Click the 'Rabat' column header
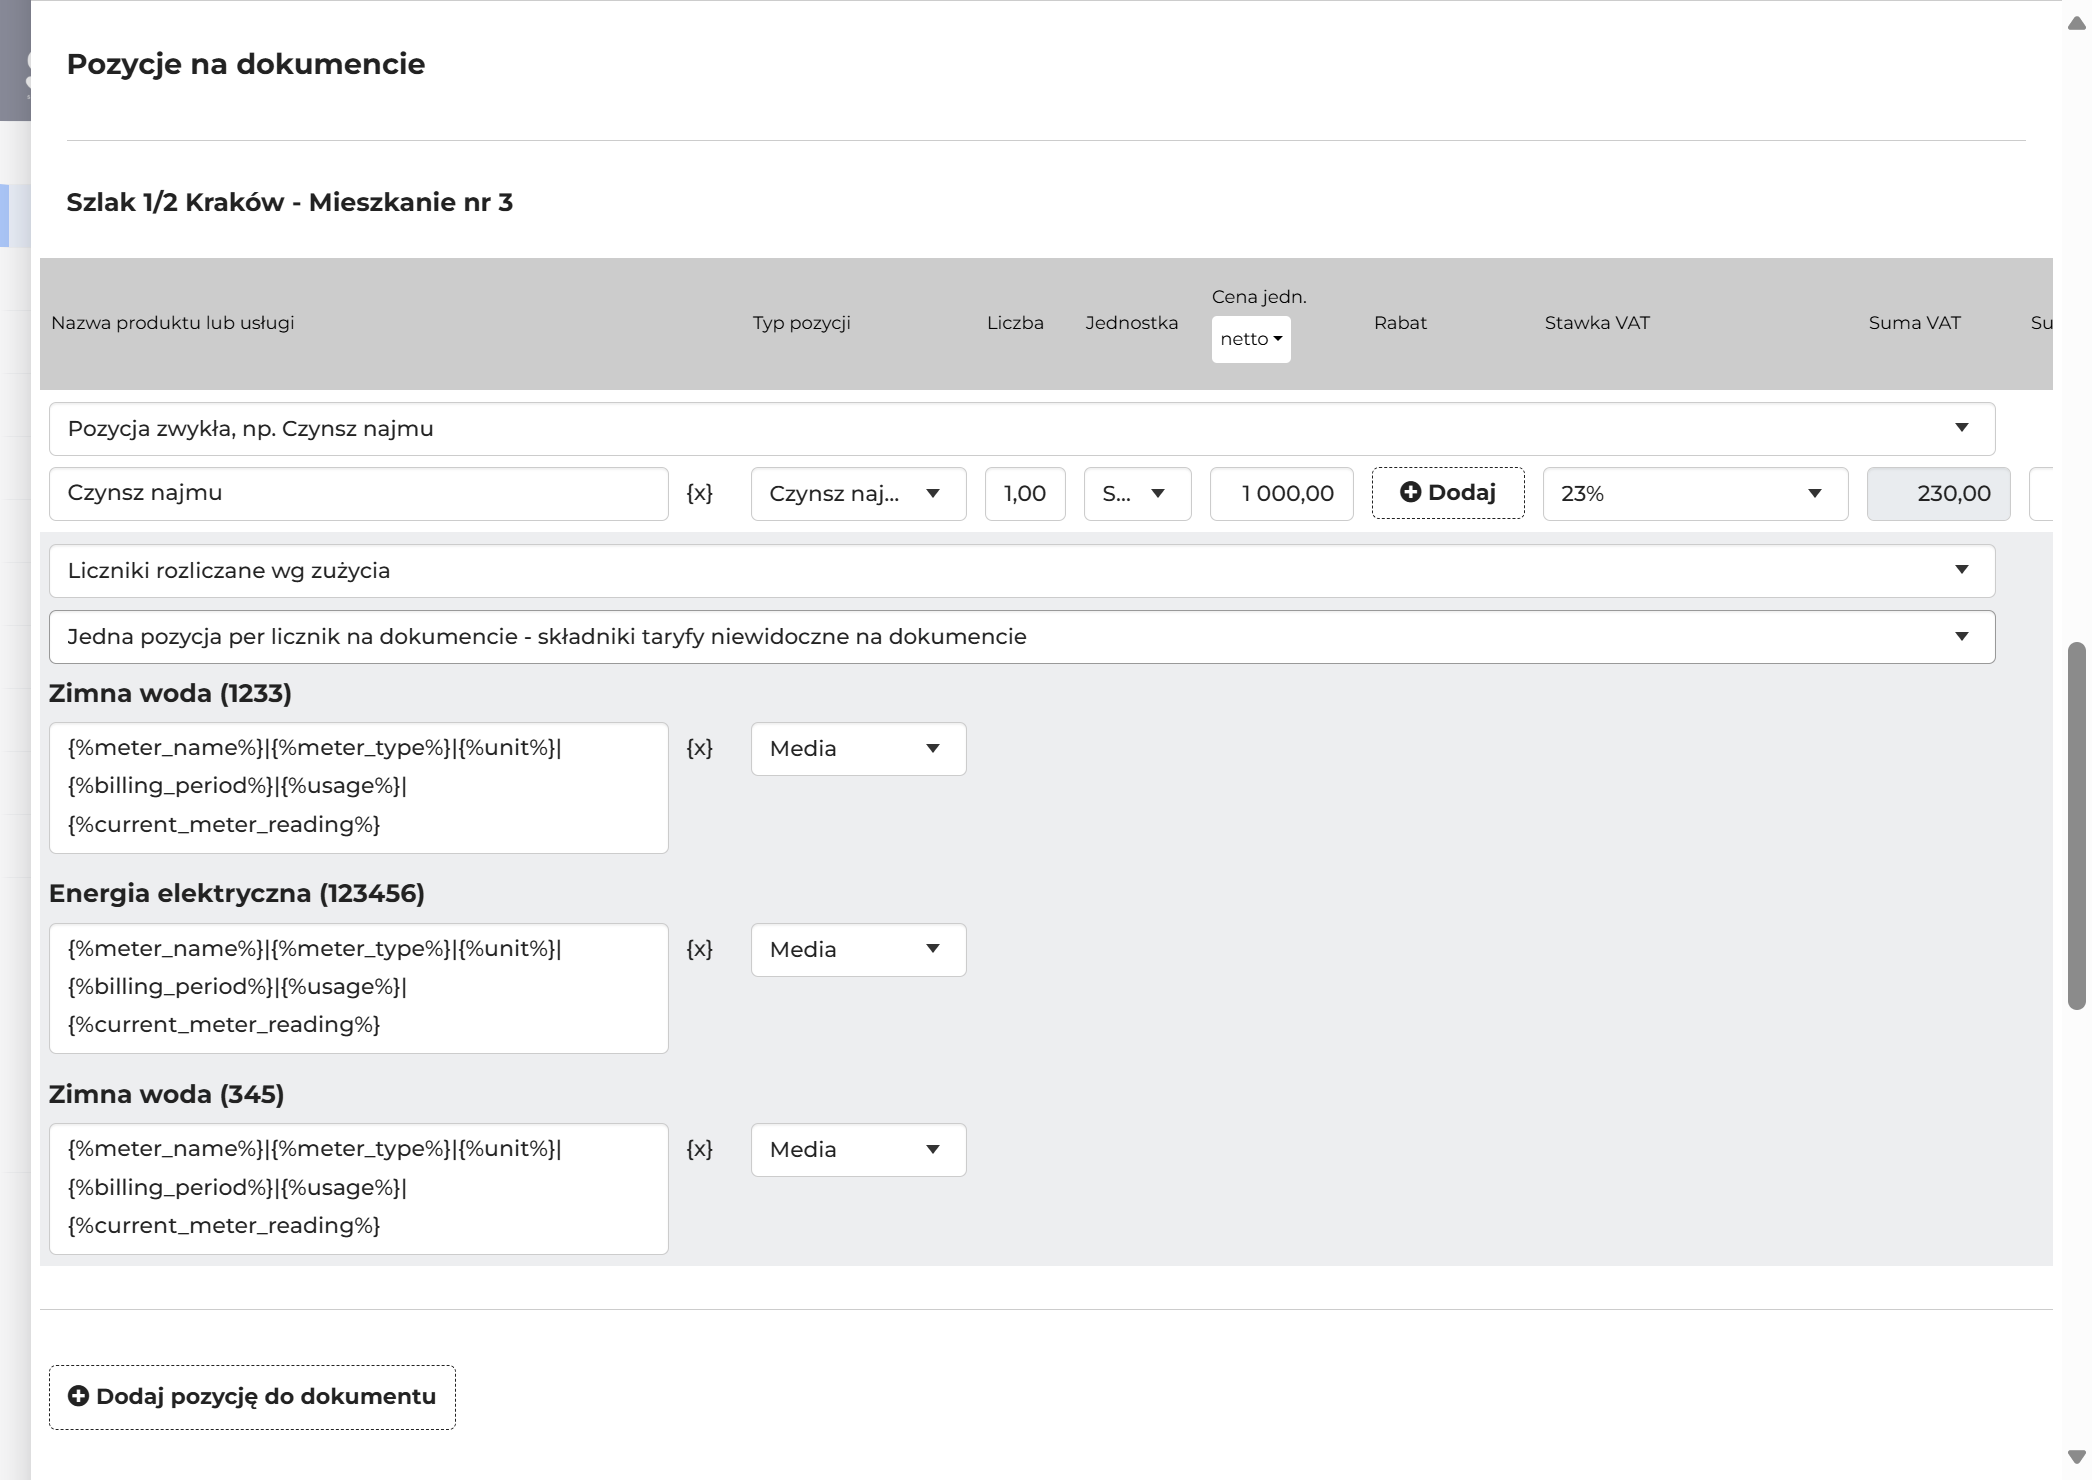The width and height of the screenshot is (2092, 1480). tap(1400, 323)
